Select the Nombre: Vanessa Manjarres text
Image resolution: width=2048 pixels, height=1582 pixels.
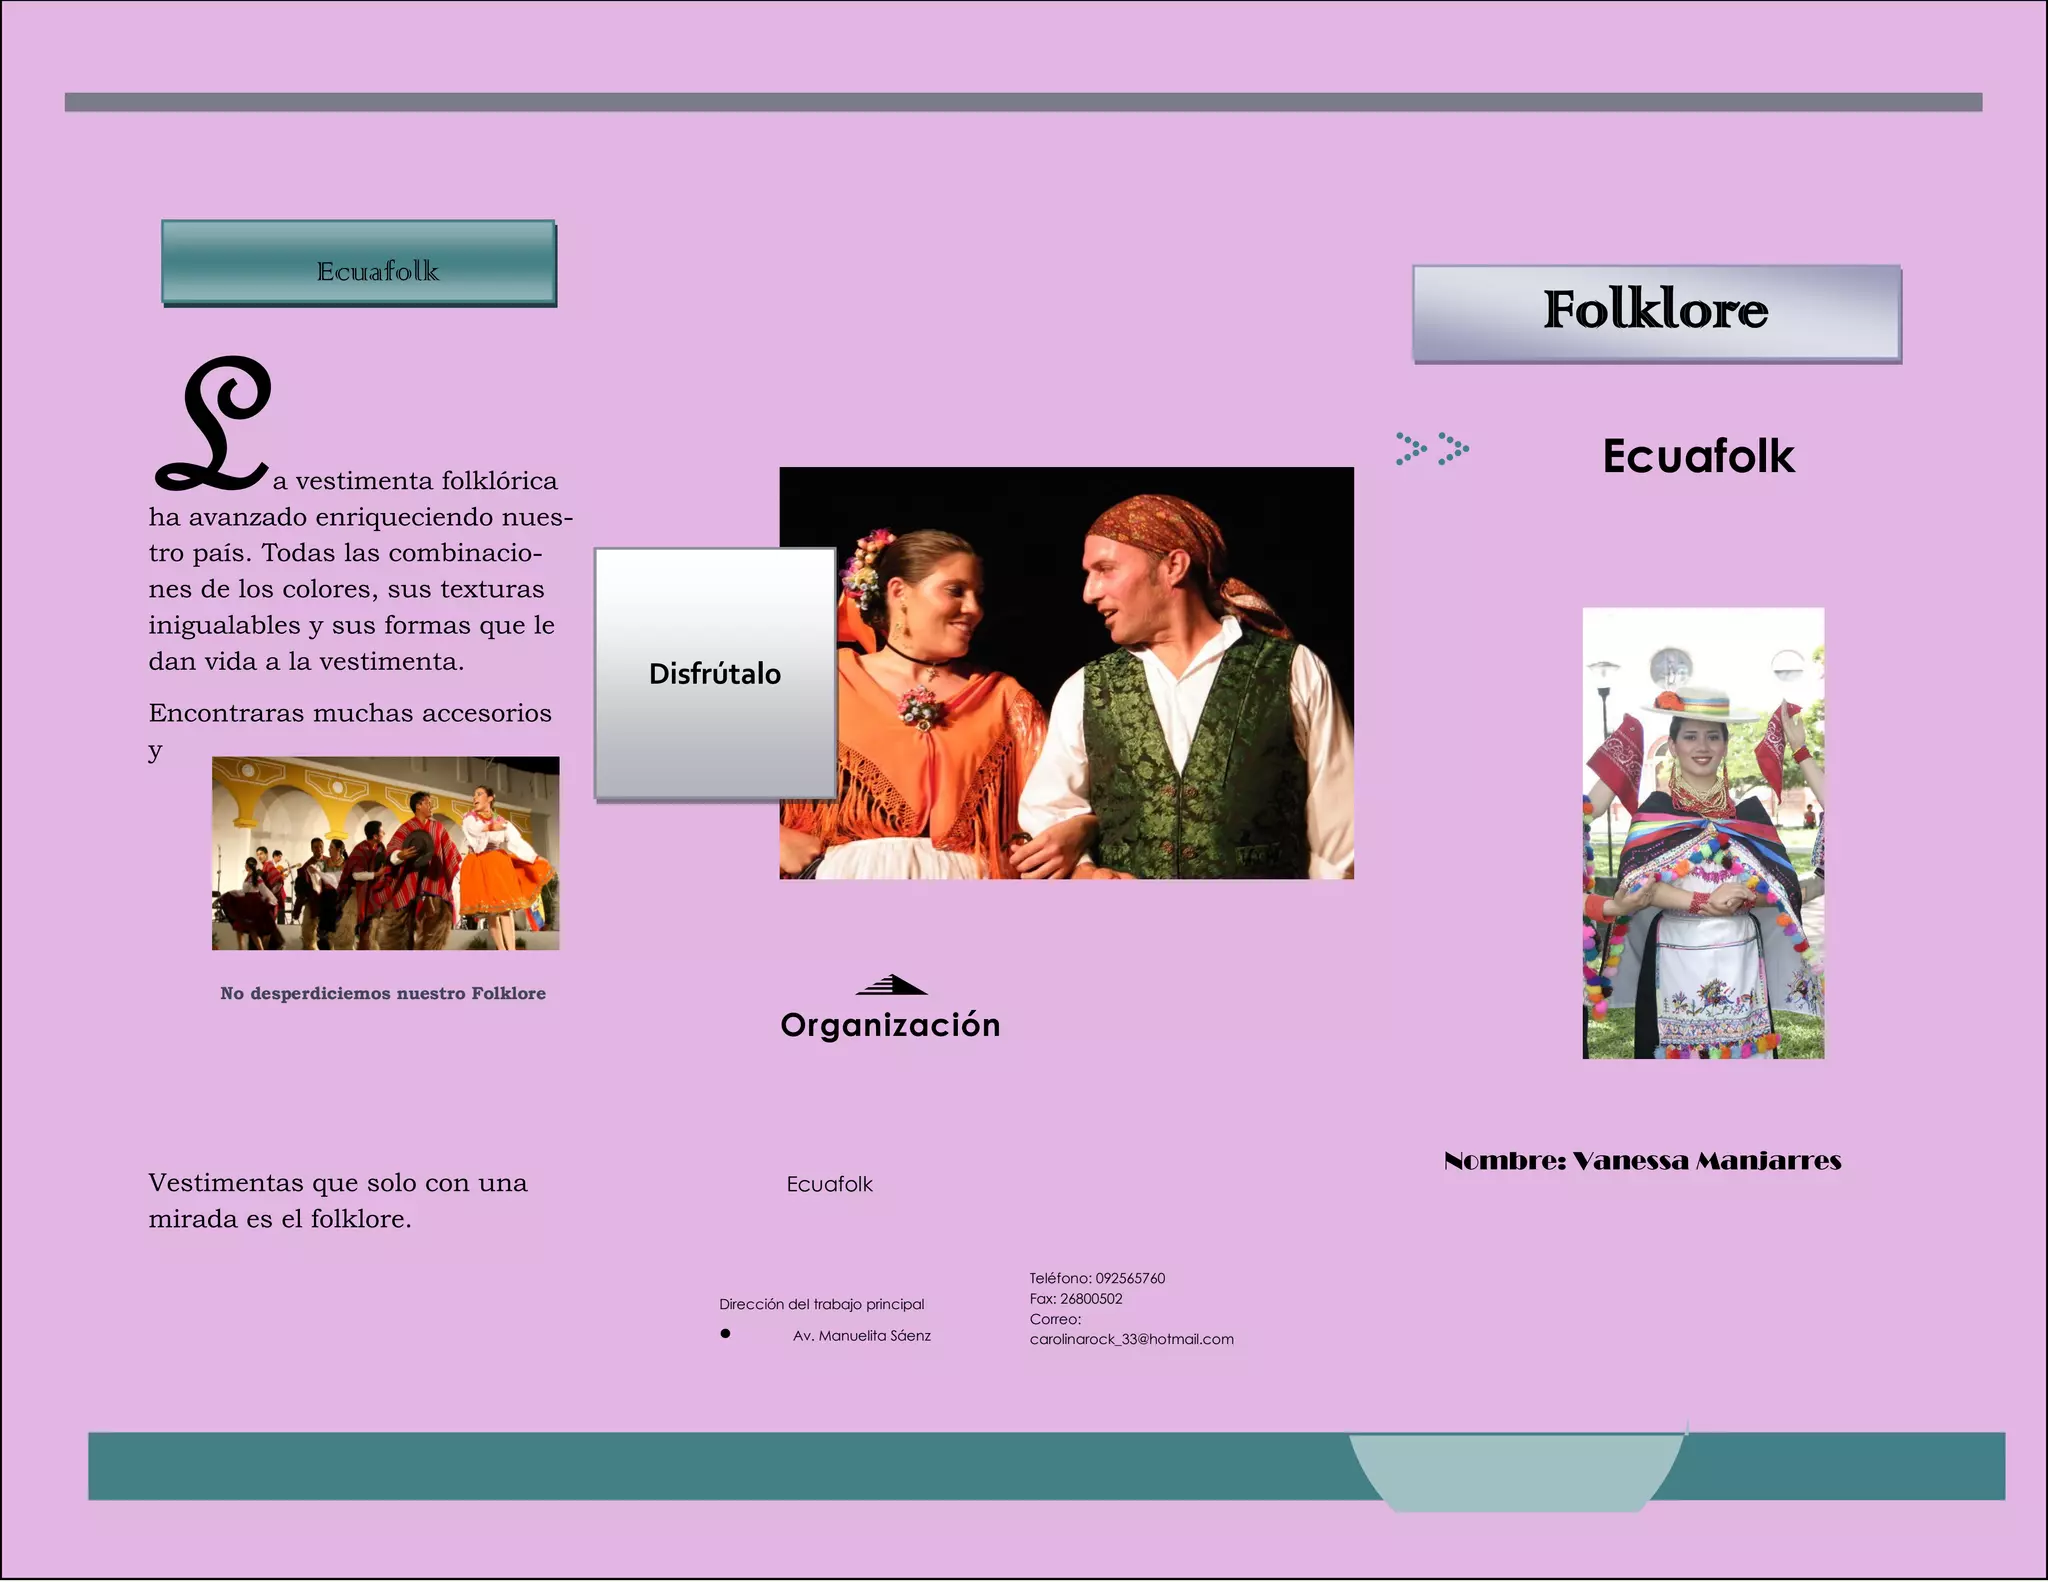1642,1161
